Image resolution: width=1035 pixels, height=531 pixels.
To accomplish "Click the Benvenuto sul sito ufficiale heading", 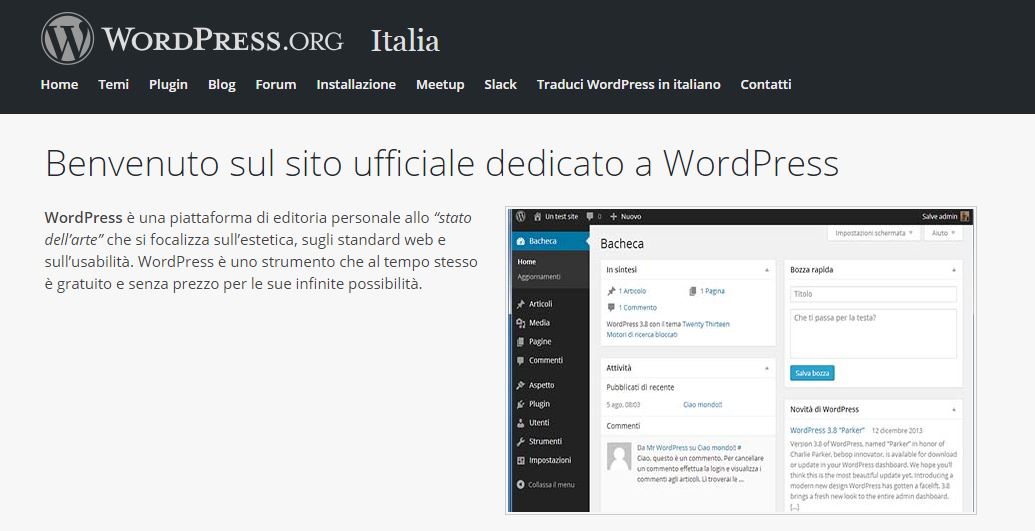I will coord(442,162).
